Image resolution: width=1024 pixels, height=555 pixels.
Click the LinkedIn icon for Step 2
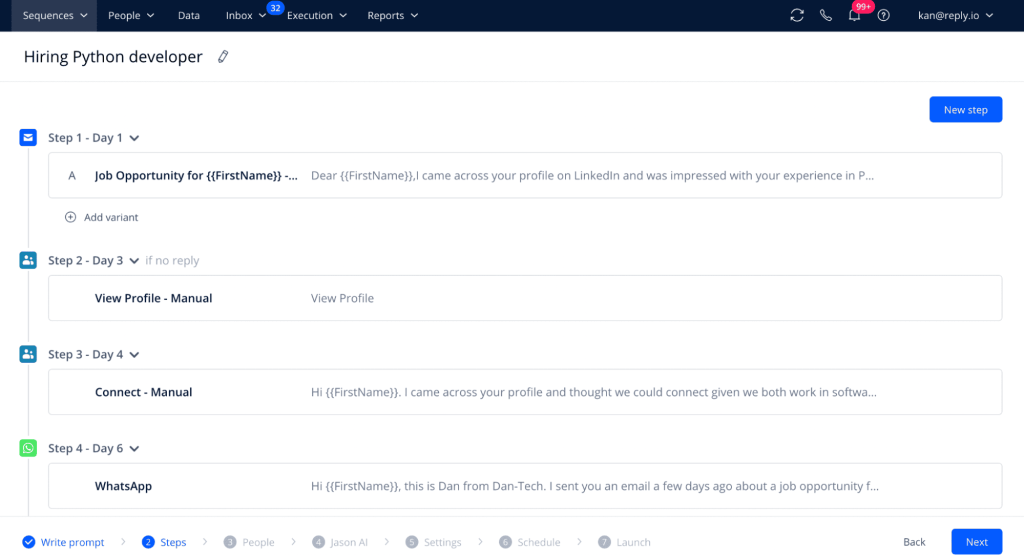28,261
